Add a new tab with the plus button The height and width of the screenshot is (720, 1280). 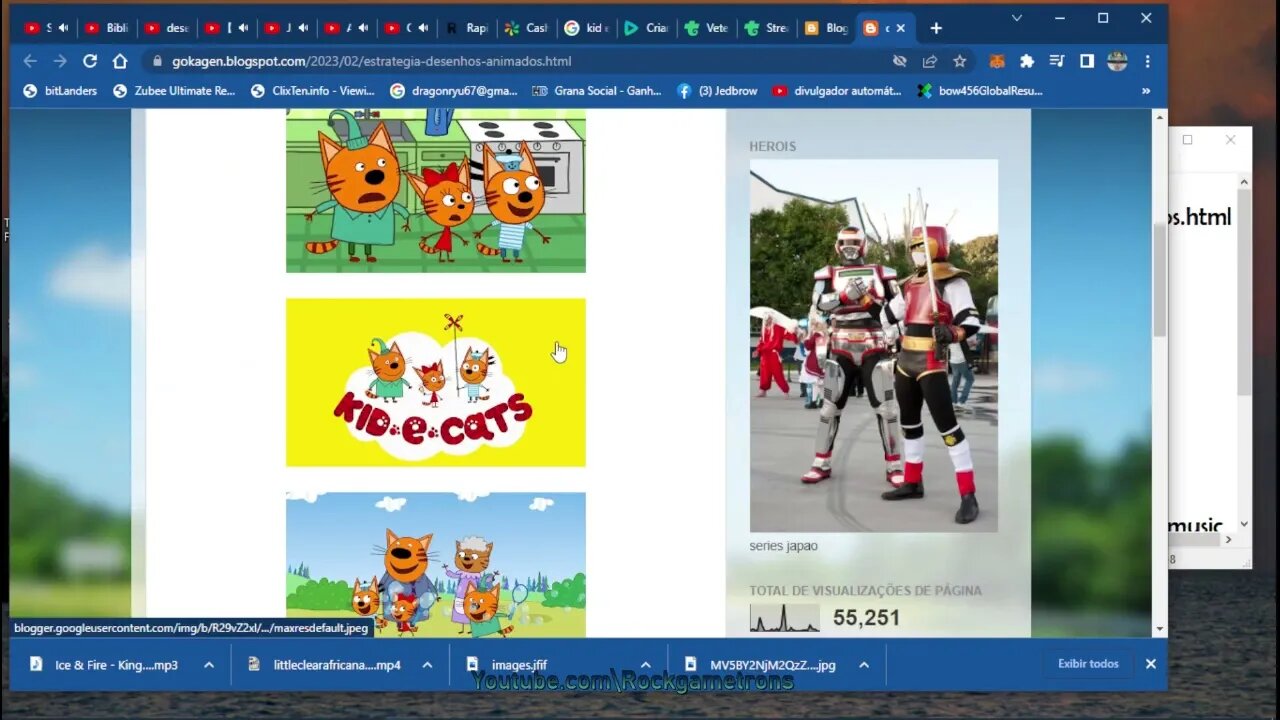point(936,28)
